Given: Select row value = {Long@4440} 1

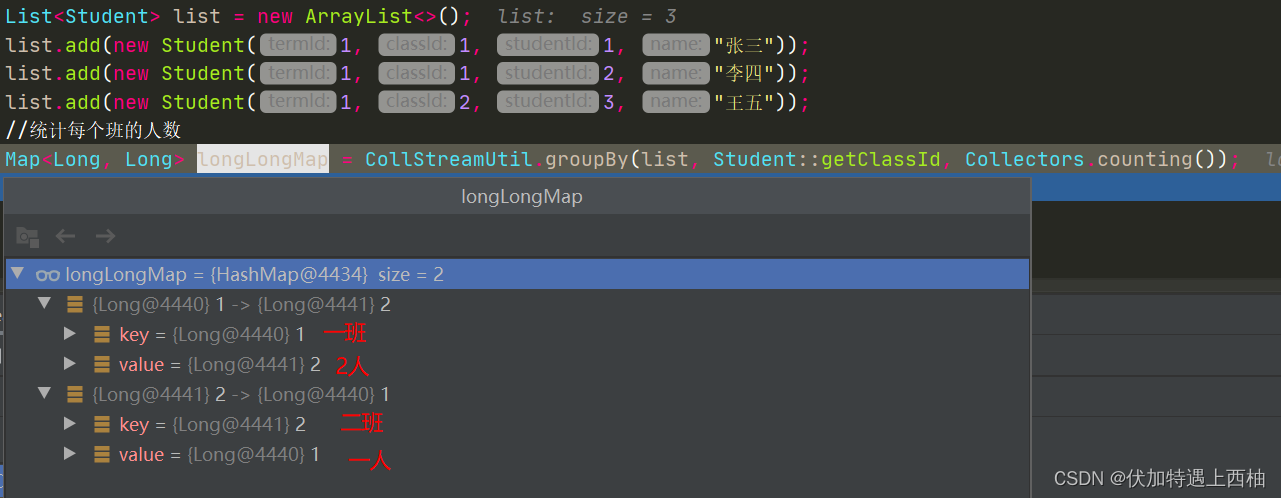Looking at the screenshot, I should [x=517, y=454].
